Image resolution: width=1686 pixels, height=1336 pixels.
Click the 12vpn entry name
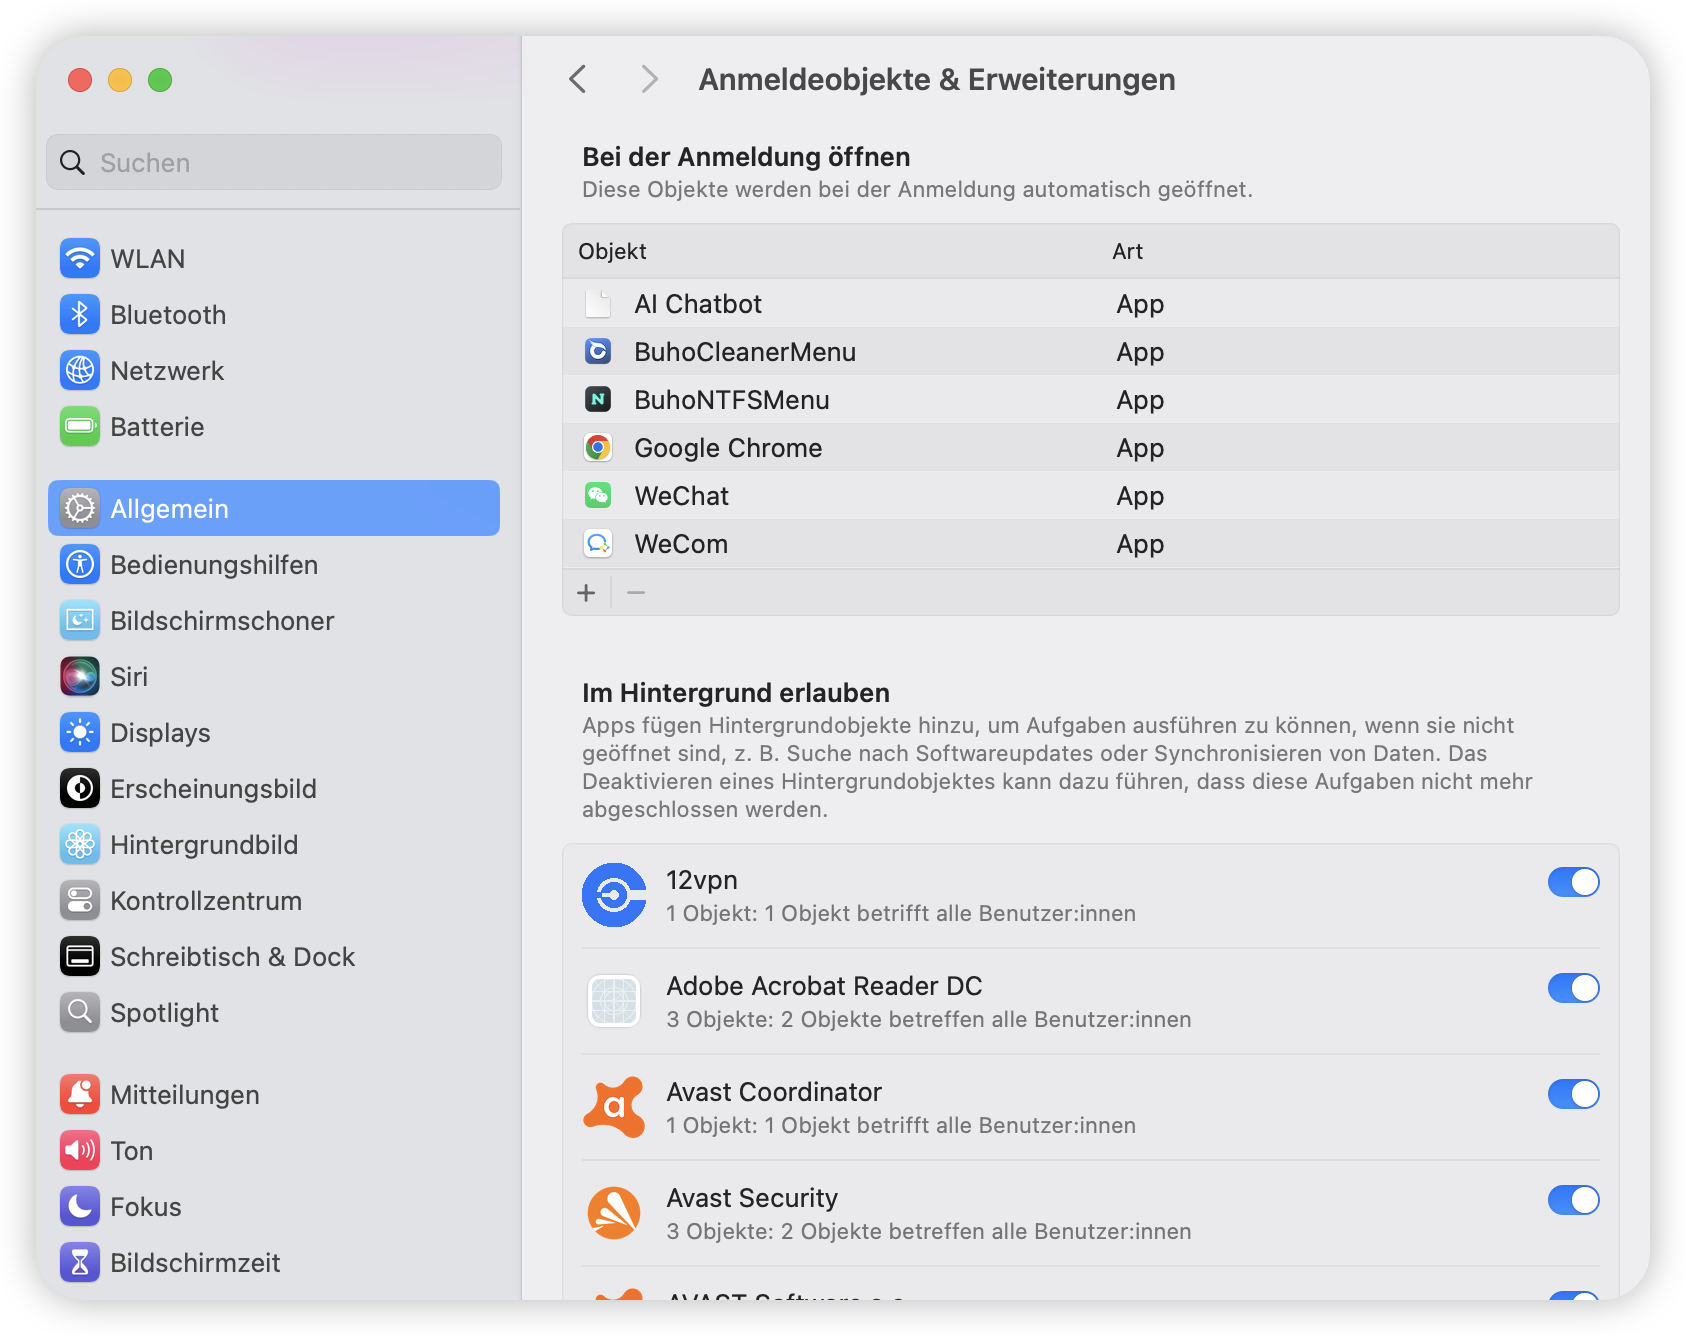[702, 880]
